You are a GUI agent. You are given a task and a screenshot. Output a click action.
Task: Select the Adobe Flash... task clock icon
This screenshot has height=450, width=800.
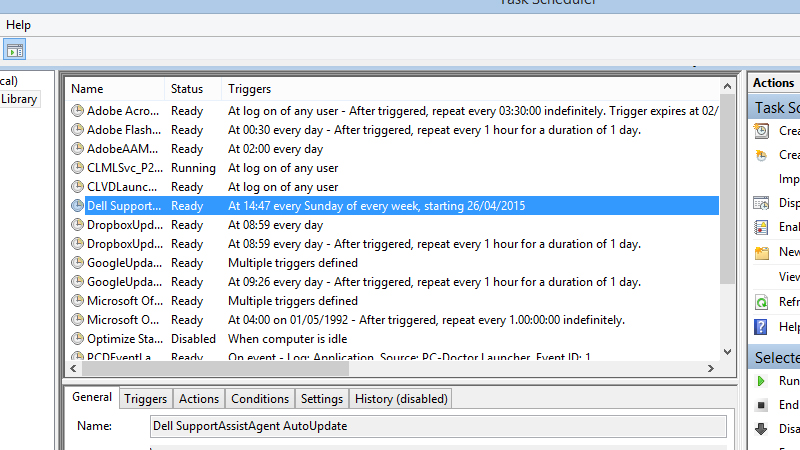click(x=77, y=130)
